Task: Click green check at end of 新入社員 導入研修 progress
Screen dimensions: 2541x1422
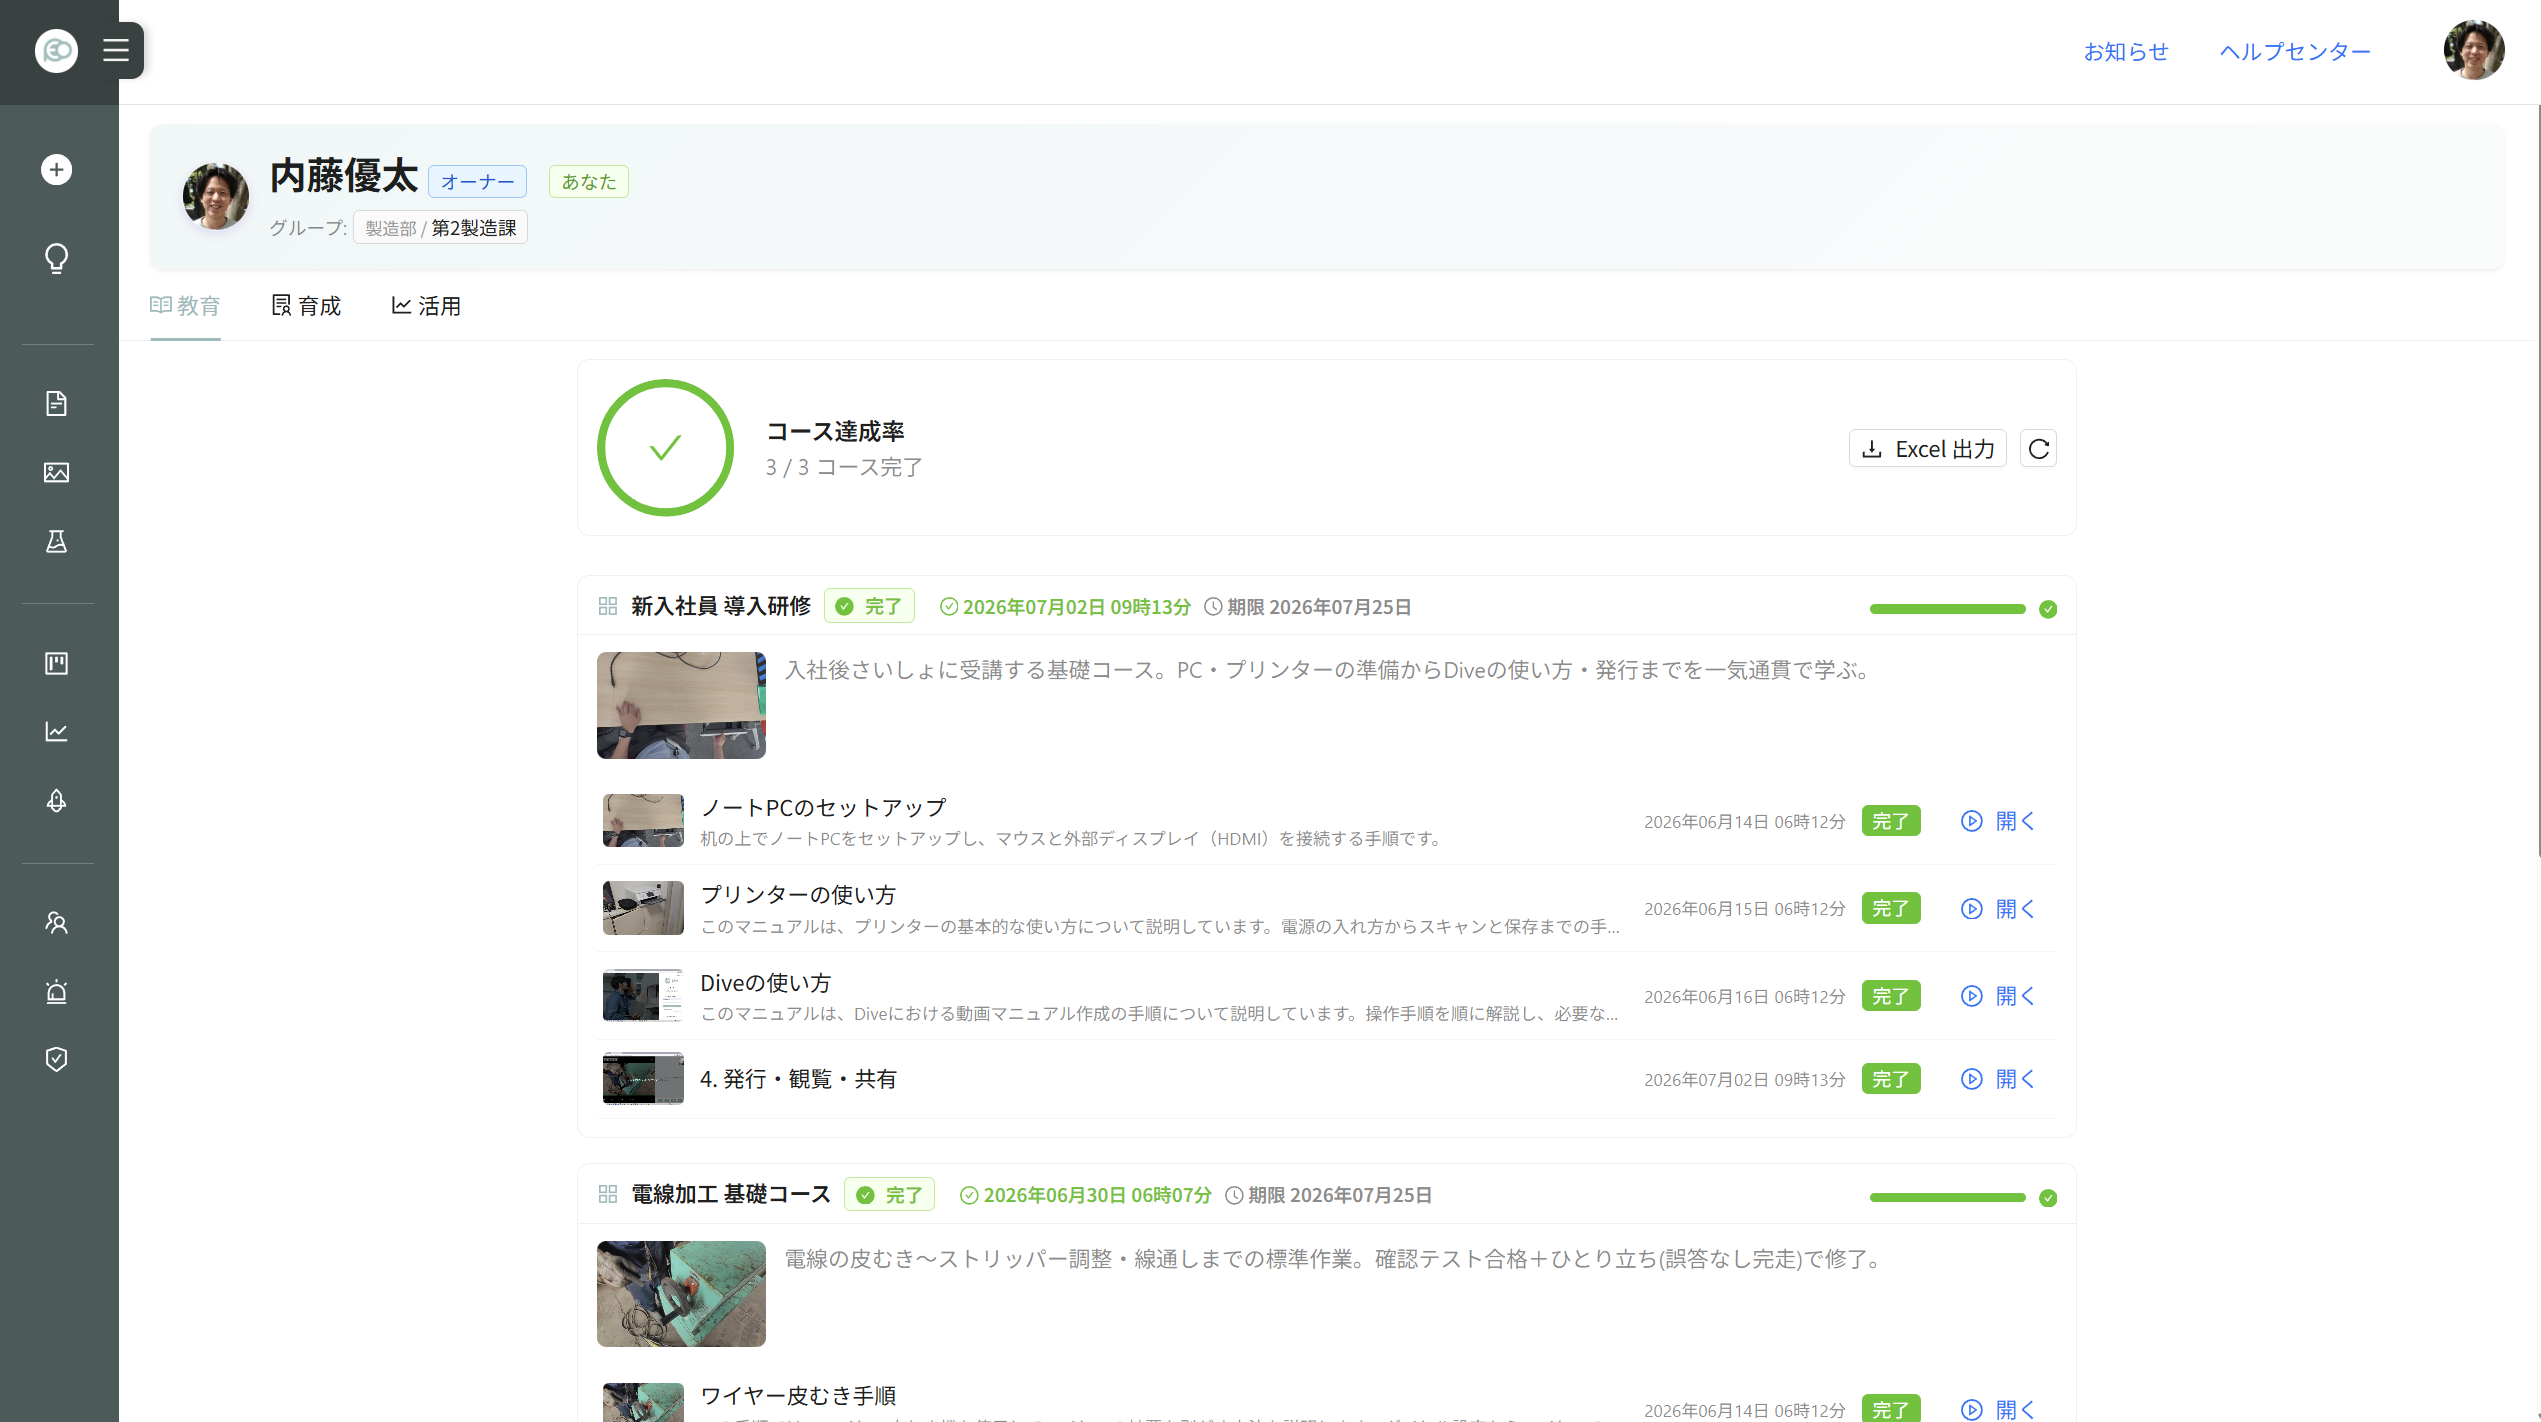Action: click(x=2047, y=609)
